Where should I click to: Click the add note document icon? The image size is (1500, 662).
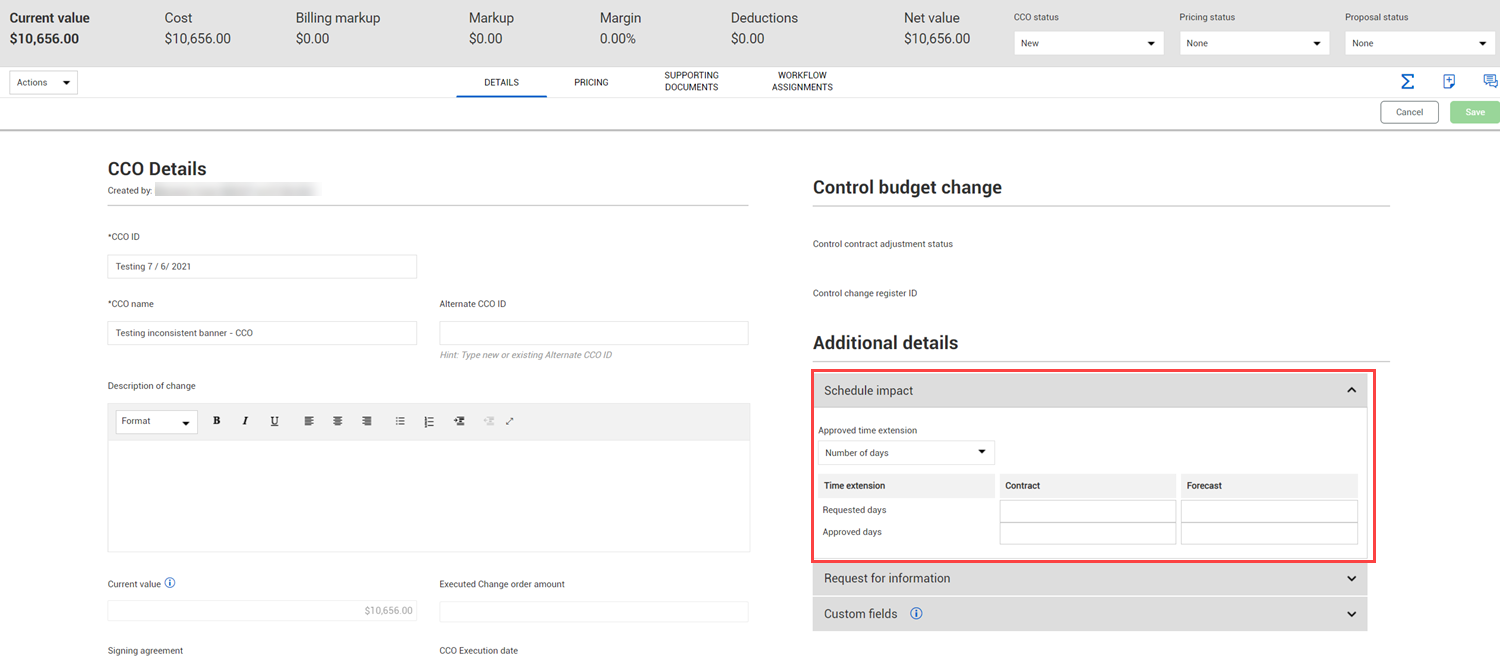tap(1449, 82)
